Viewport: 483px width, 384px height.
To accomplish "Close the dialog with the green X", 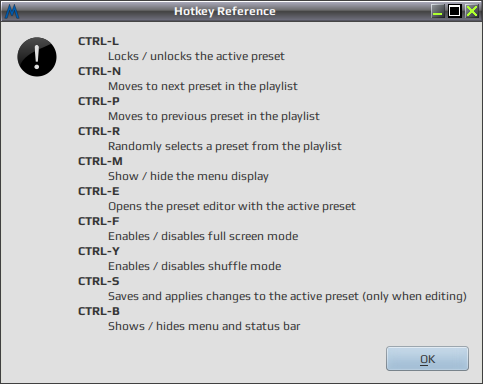I will [x=472, y=11].
